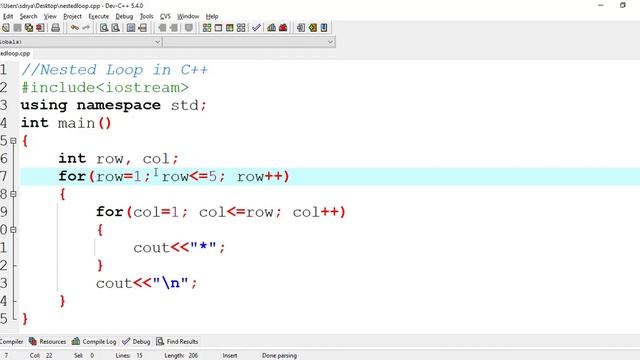Open the Help menu
640x360 pixels.
pos(212,16)
